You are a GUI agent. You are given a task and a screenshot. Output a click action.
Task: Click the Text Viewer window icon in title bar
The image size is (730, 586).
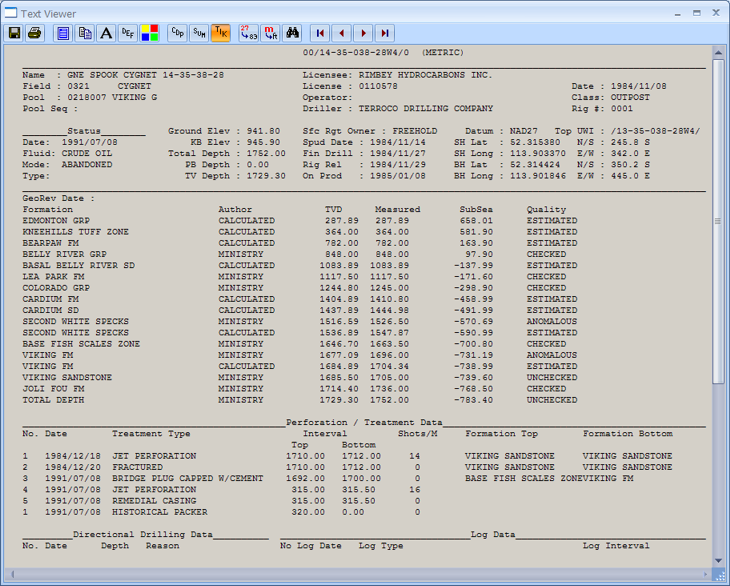11,13
